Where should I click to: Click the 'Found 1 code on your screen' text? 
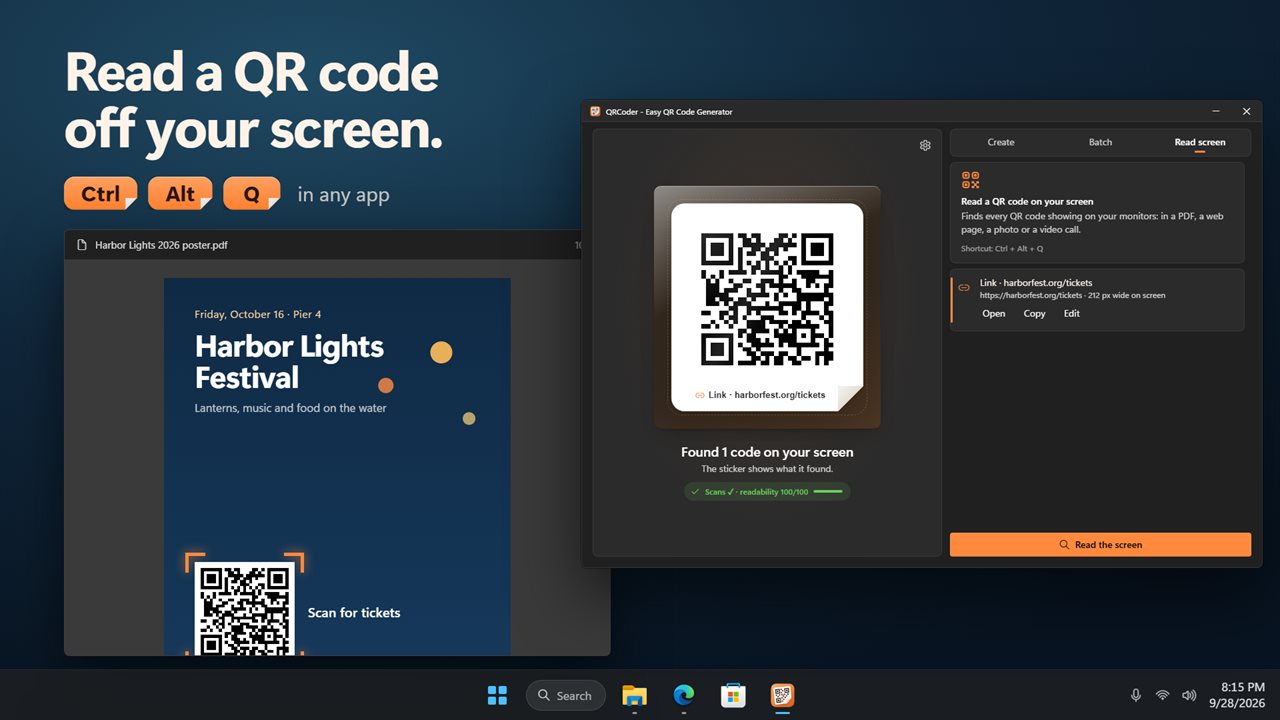click(x=767, y=452)
